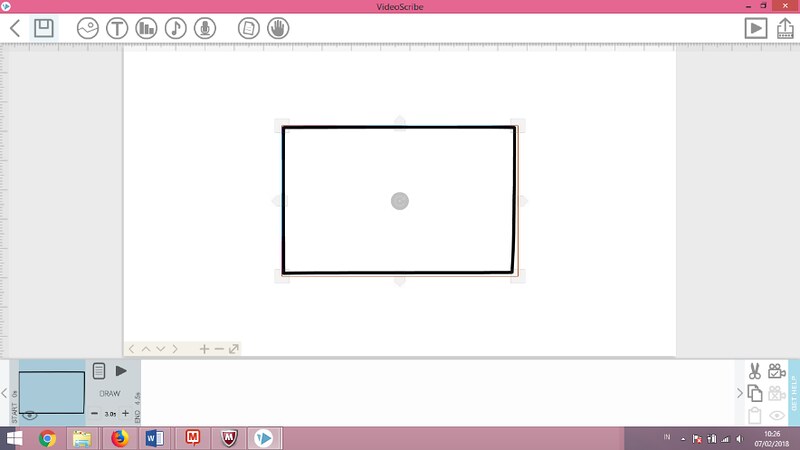Insert a chart element
The width and height of the screenshot is (800, 450).
pyautogui.click(x=146, y=28)
